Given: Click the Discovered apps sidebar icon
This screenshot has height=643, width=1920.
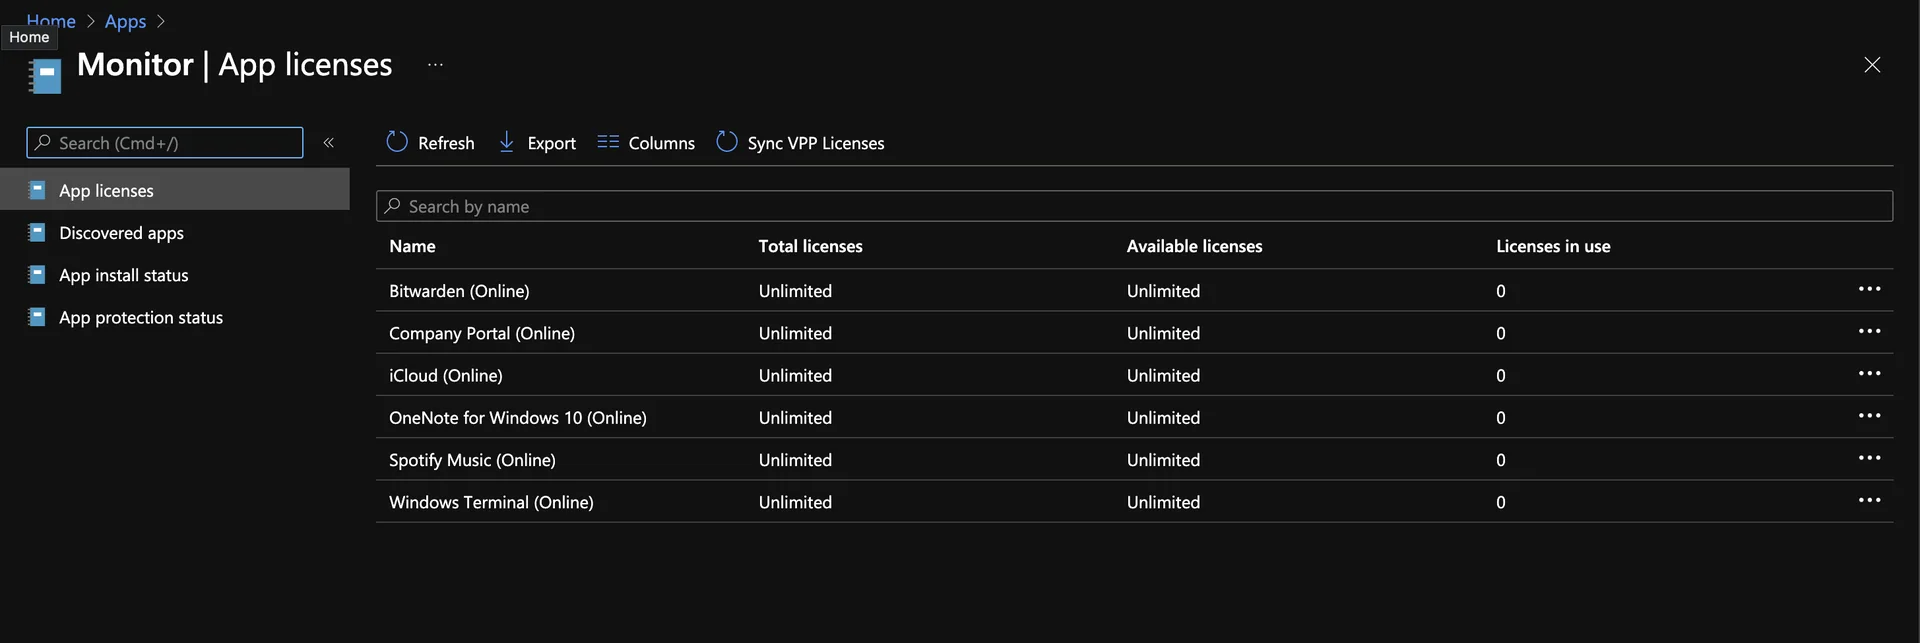Looking at the screenshot, I should [x=37, y=232].
